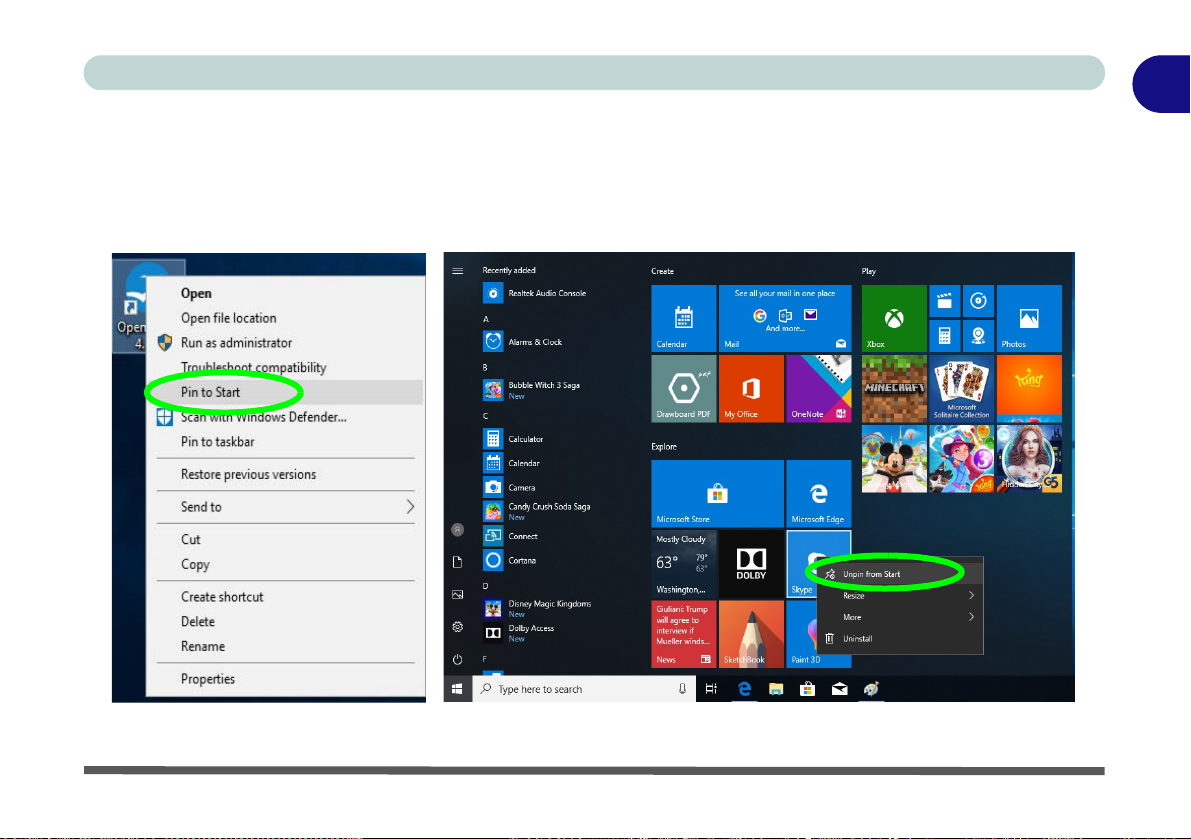Launch Microsoft Edge tile

click(818, 494)
